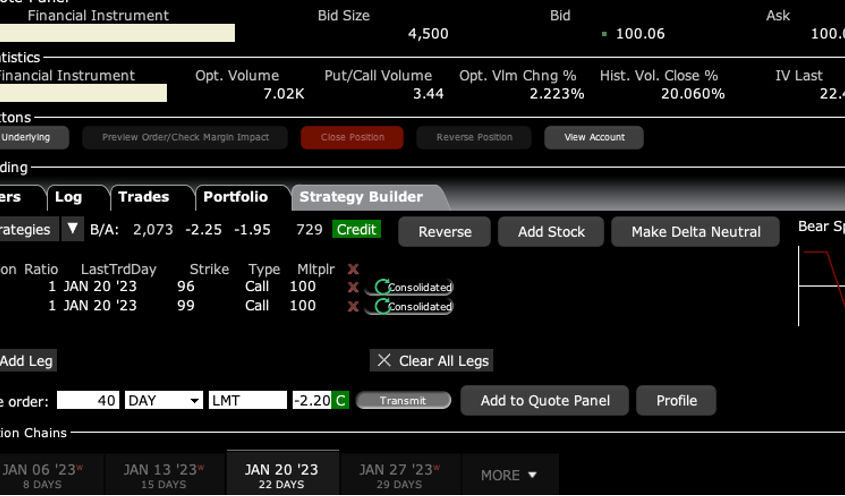Screen dimensions: 845x496
Task: Click the red Close Position button
Action: click(x=352, y=138)
